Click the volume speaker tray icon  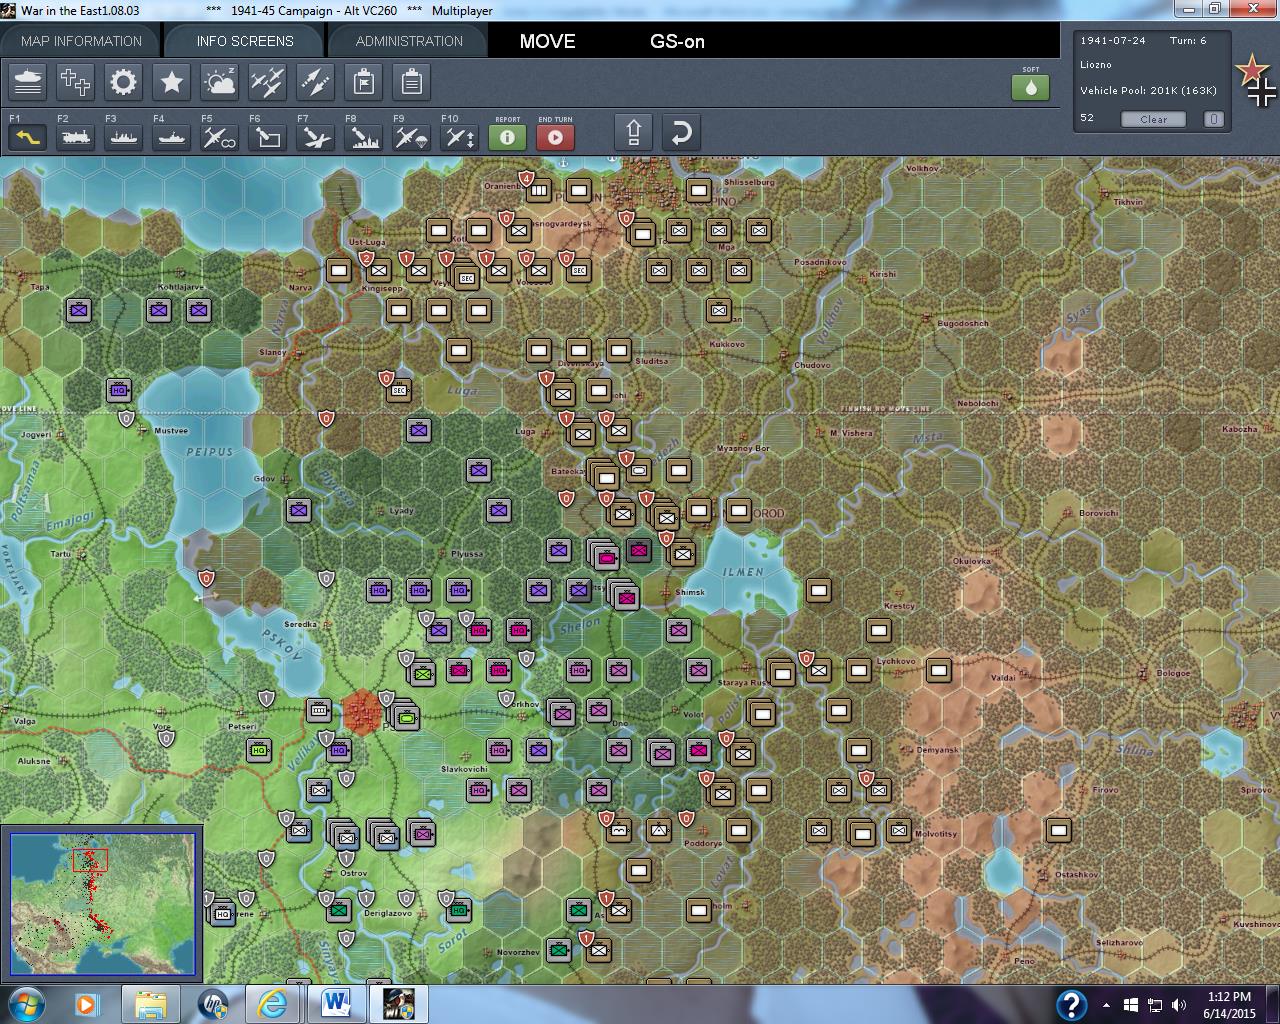coord(1179,1005)
